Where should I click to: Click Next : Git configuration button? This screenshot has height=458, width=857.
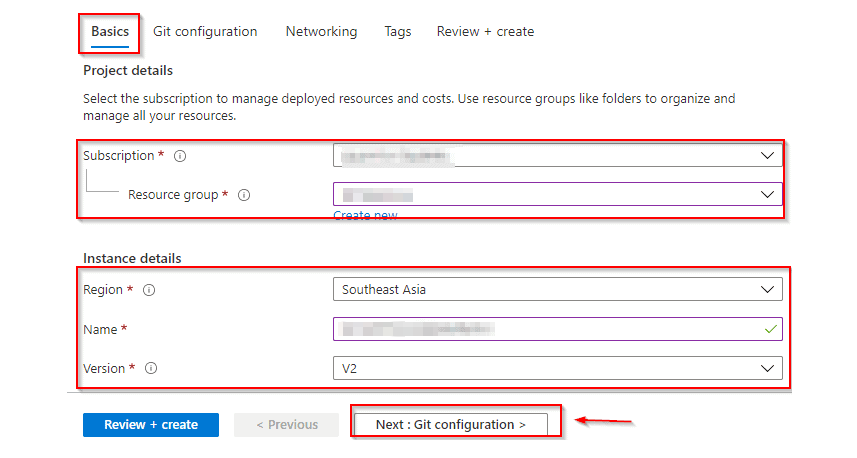point(451,425)
